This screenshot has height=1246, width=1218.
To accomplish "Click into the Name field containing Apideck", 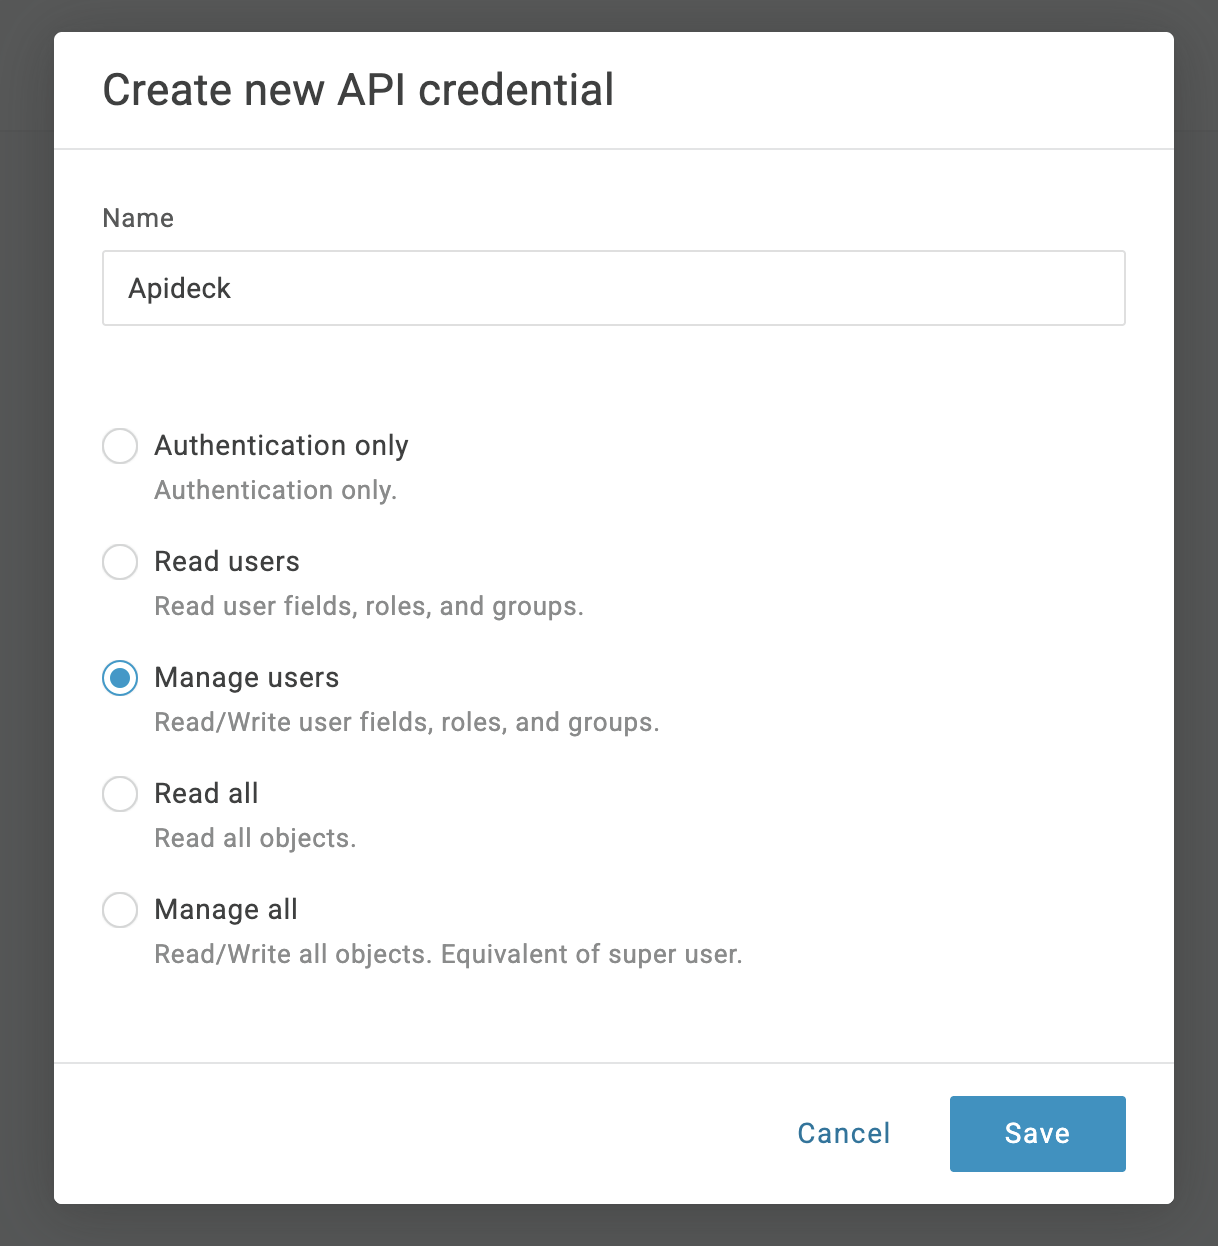I will 614,288.
